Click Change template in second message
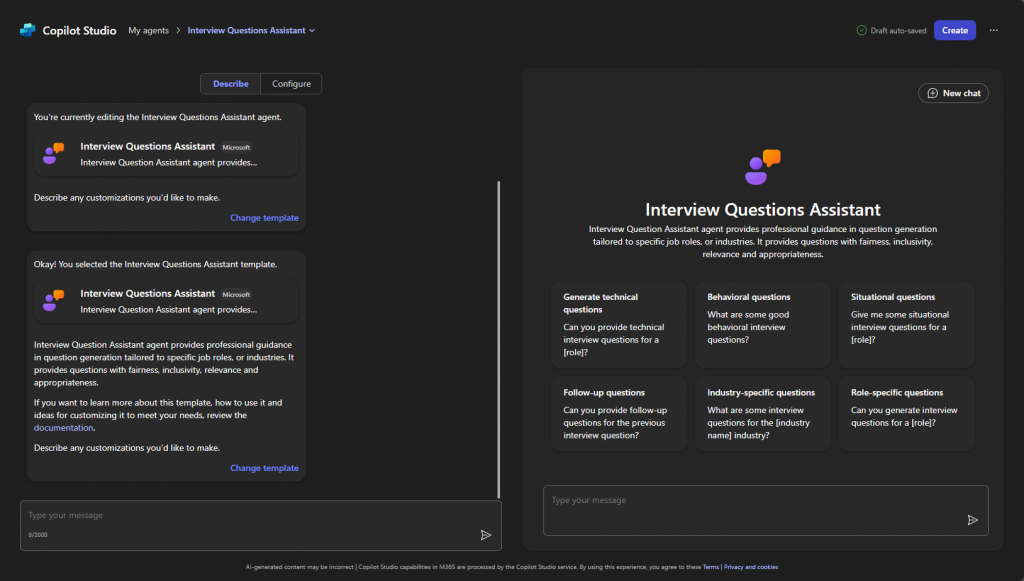This screenshot has width=1024, height=581. pos(264,467)
